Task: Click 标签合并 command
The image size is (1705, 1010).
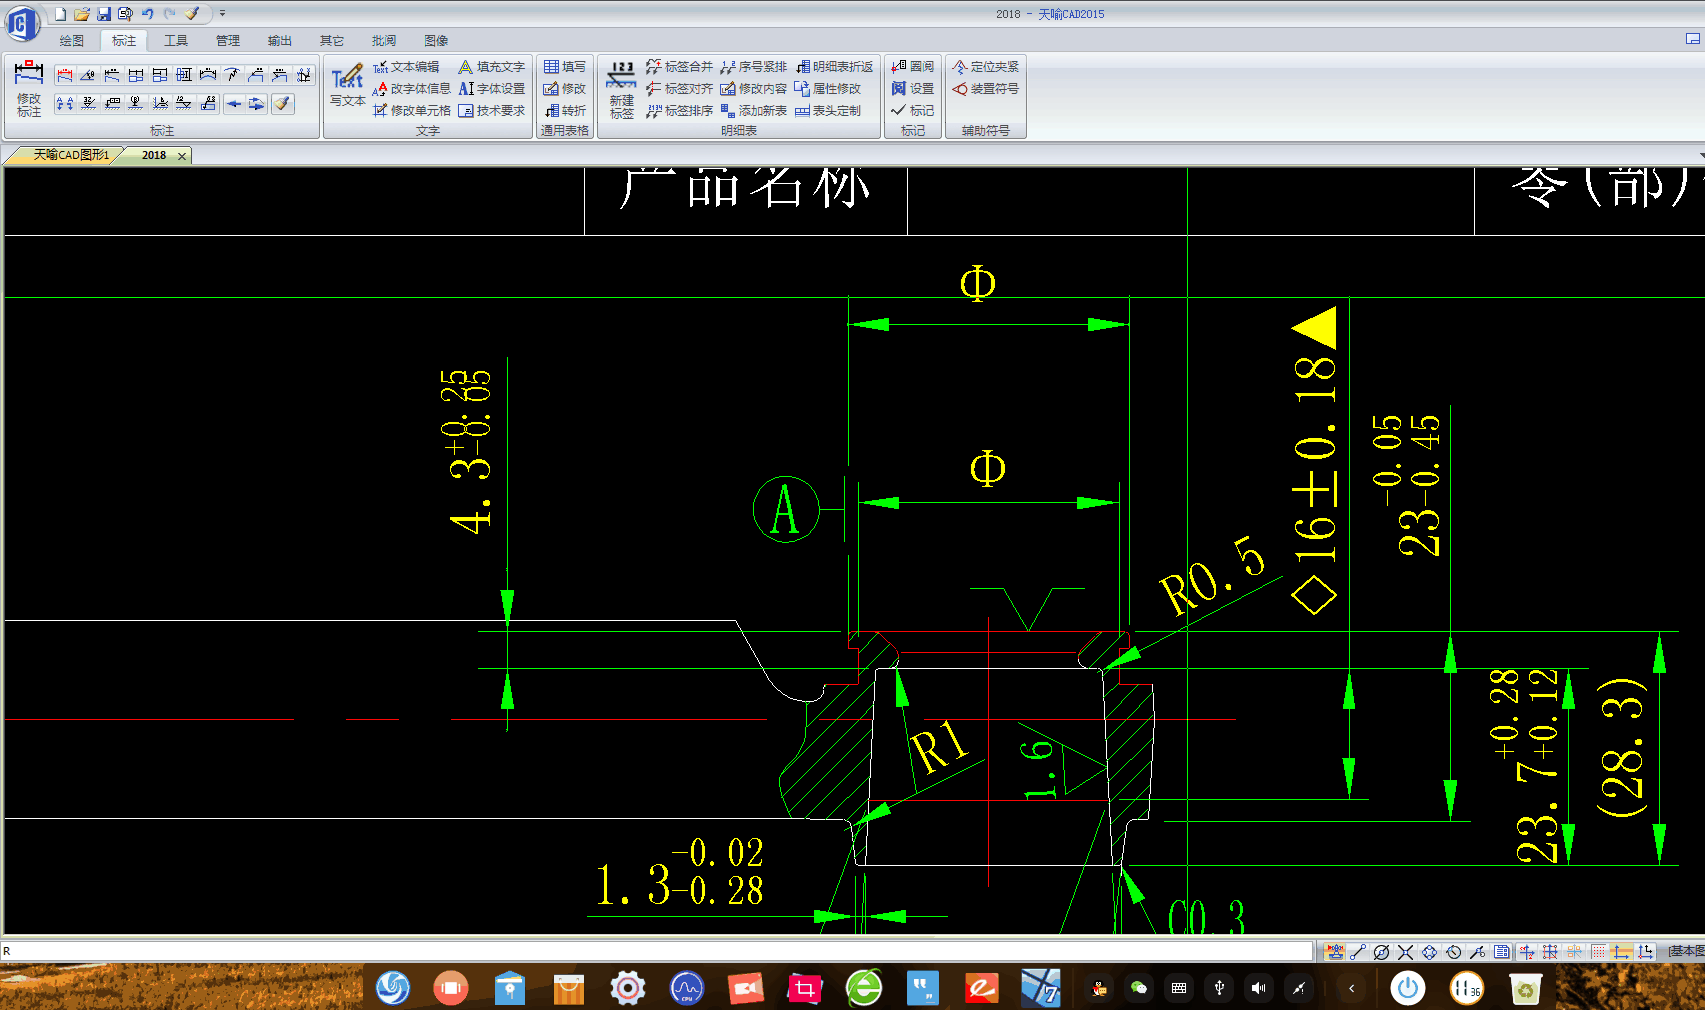Action: coord(679,67)
